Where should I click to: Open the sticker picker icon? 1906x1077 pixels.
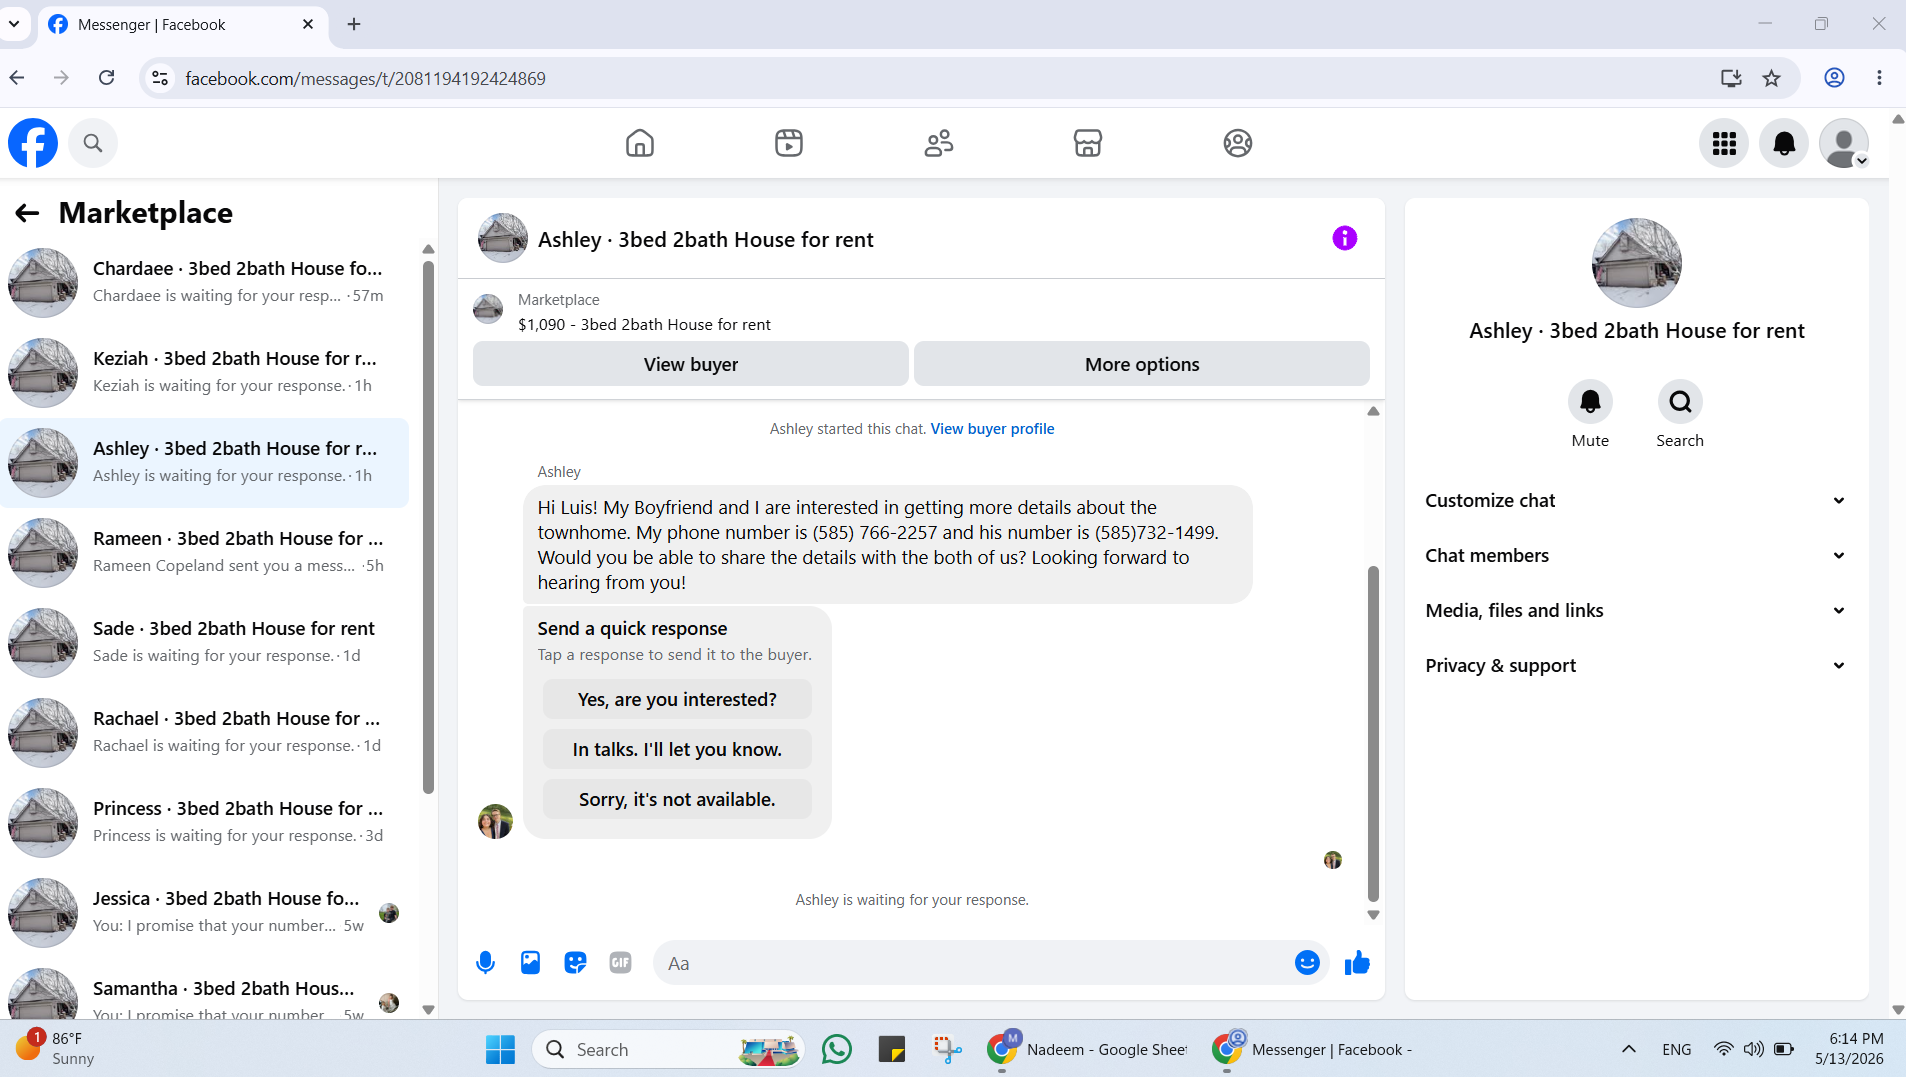coord(575,963)
